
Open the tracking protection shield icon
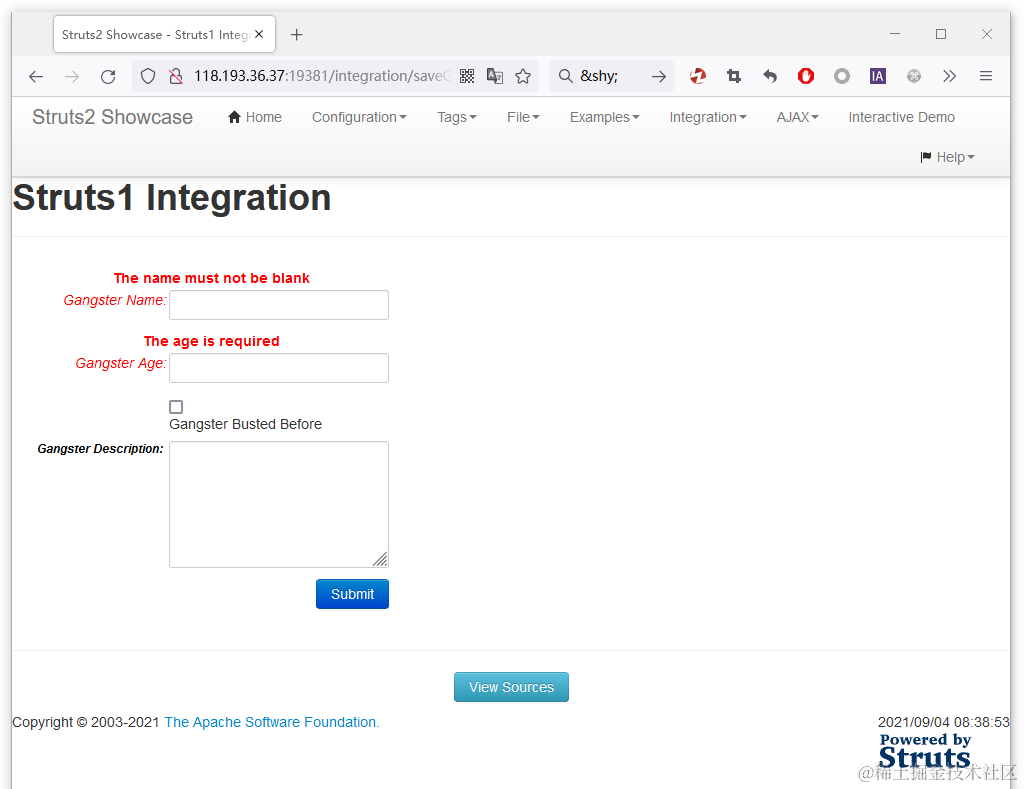[148, 76]
